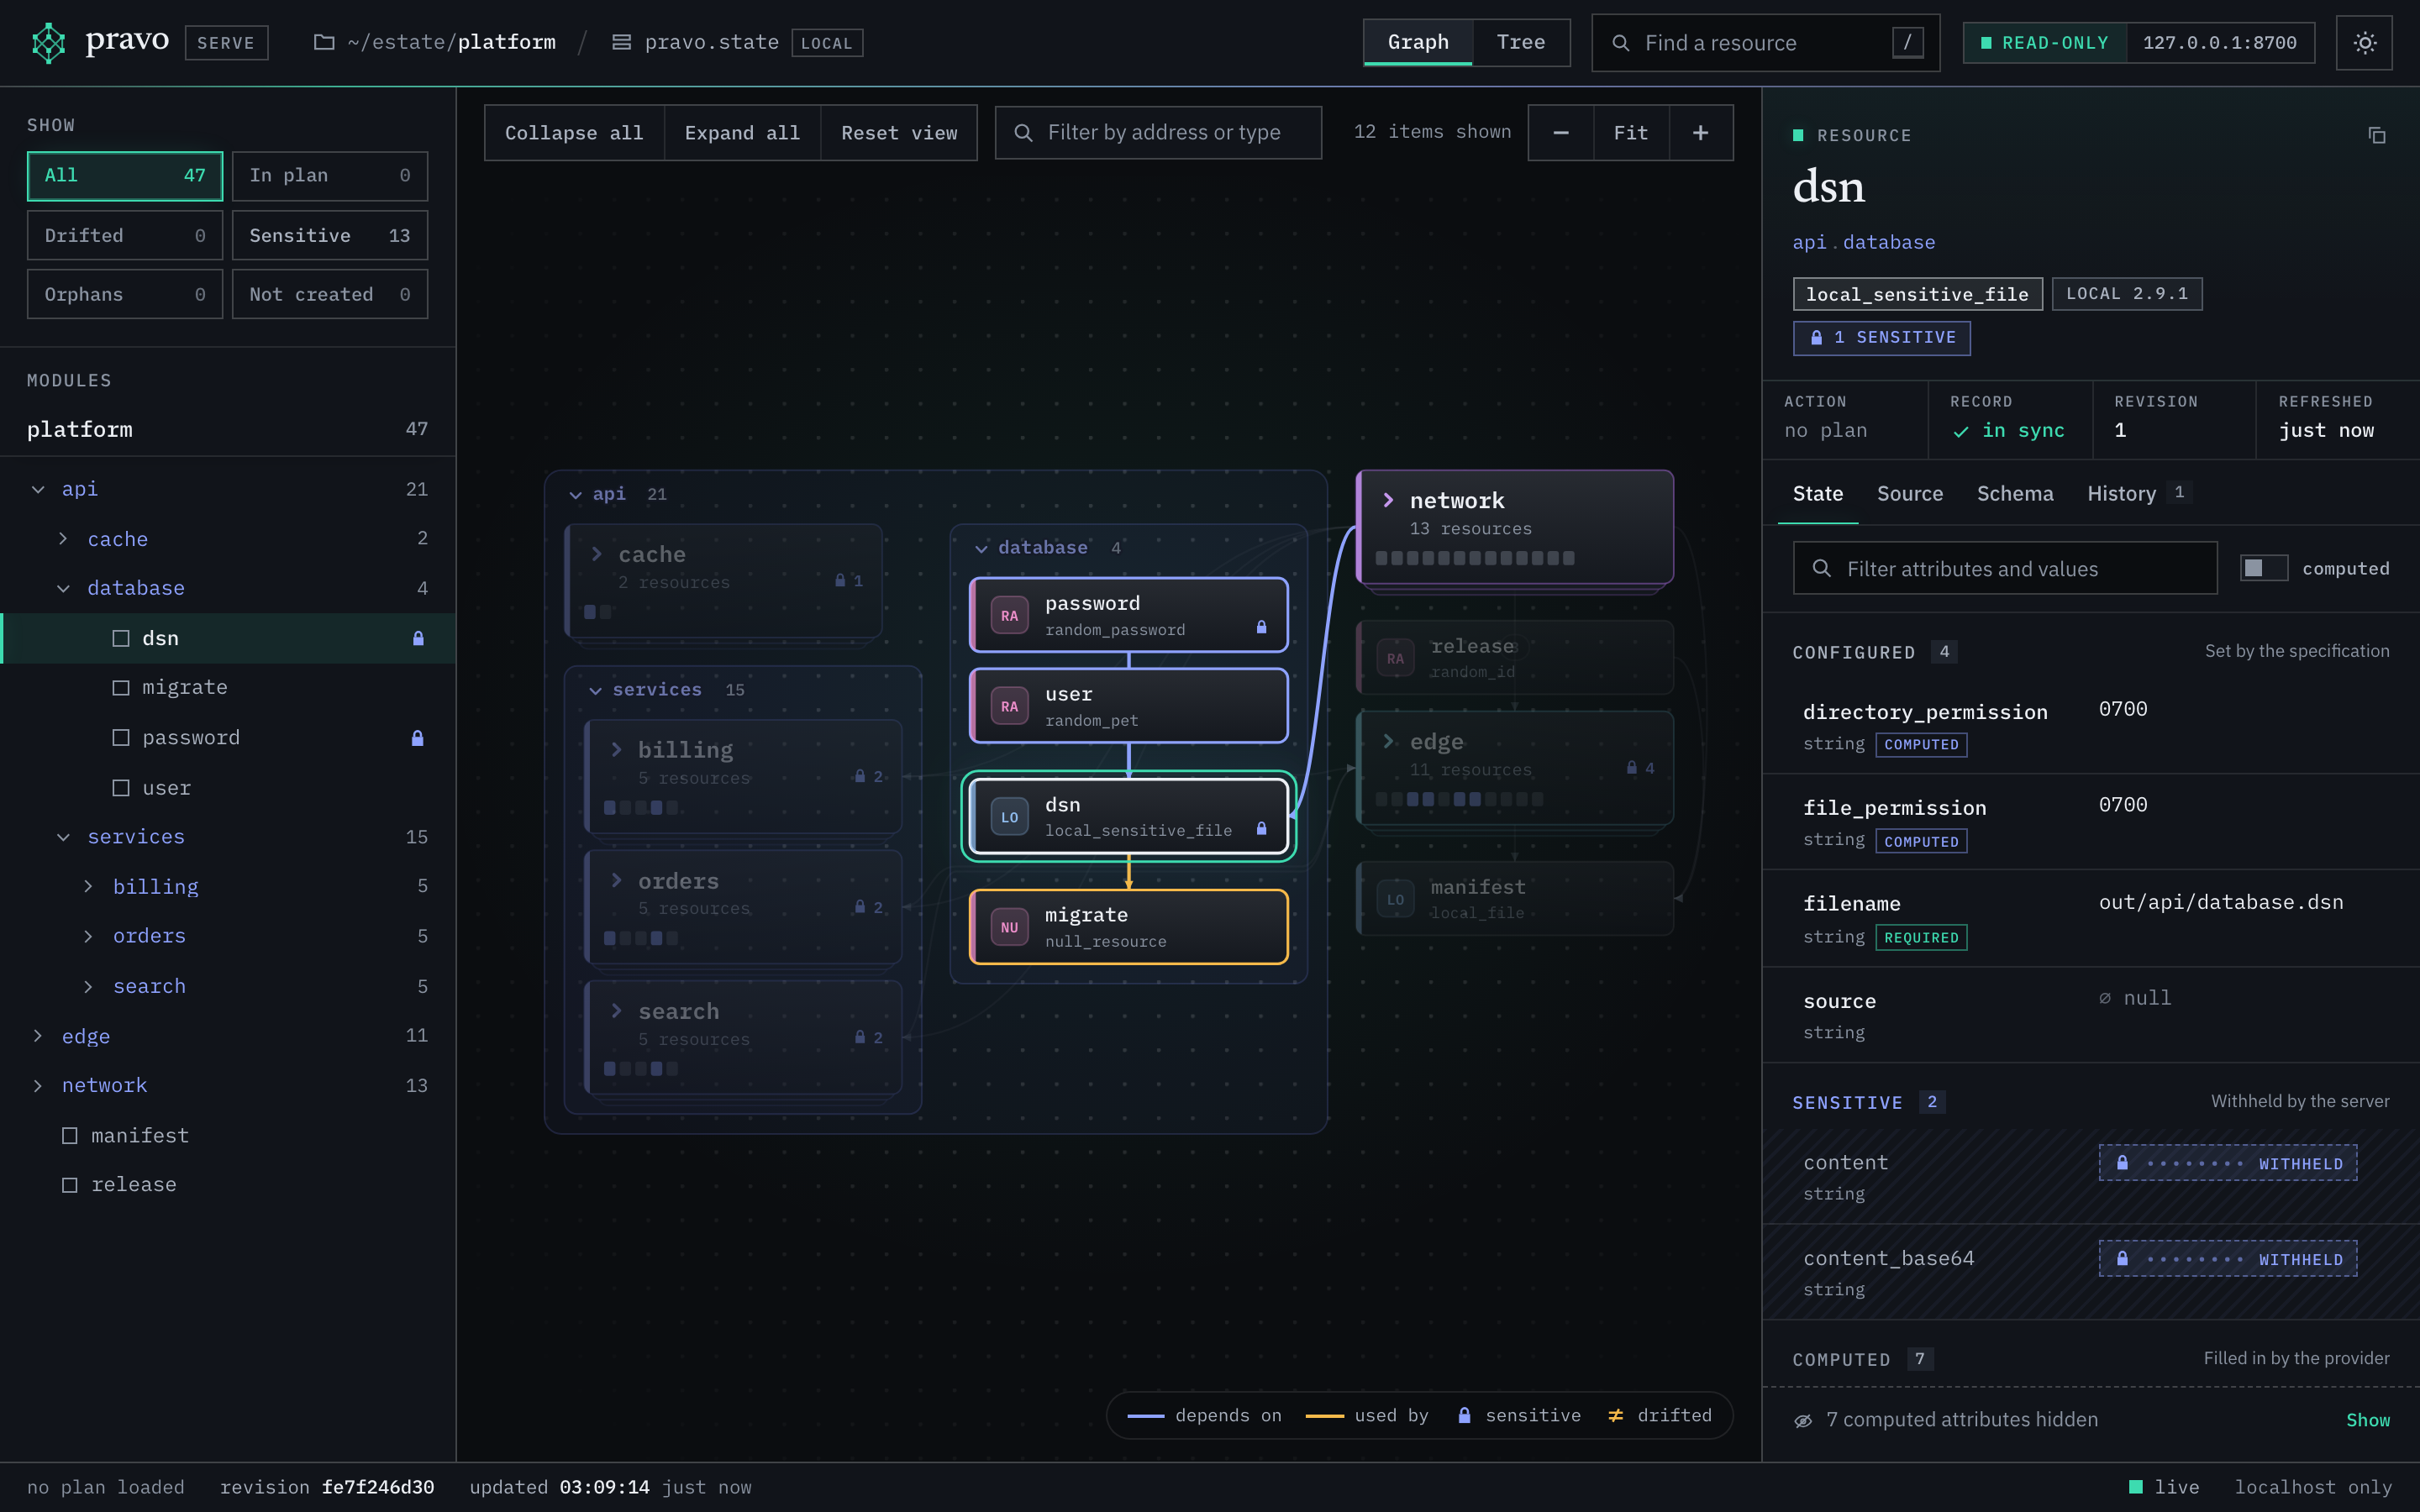The image size is (2420, 1512).
Task: Click the Find a resource search field
Action: pos(1766,43)
